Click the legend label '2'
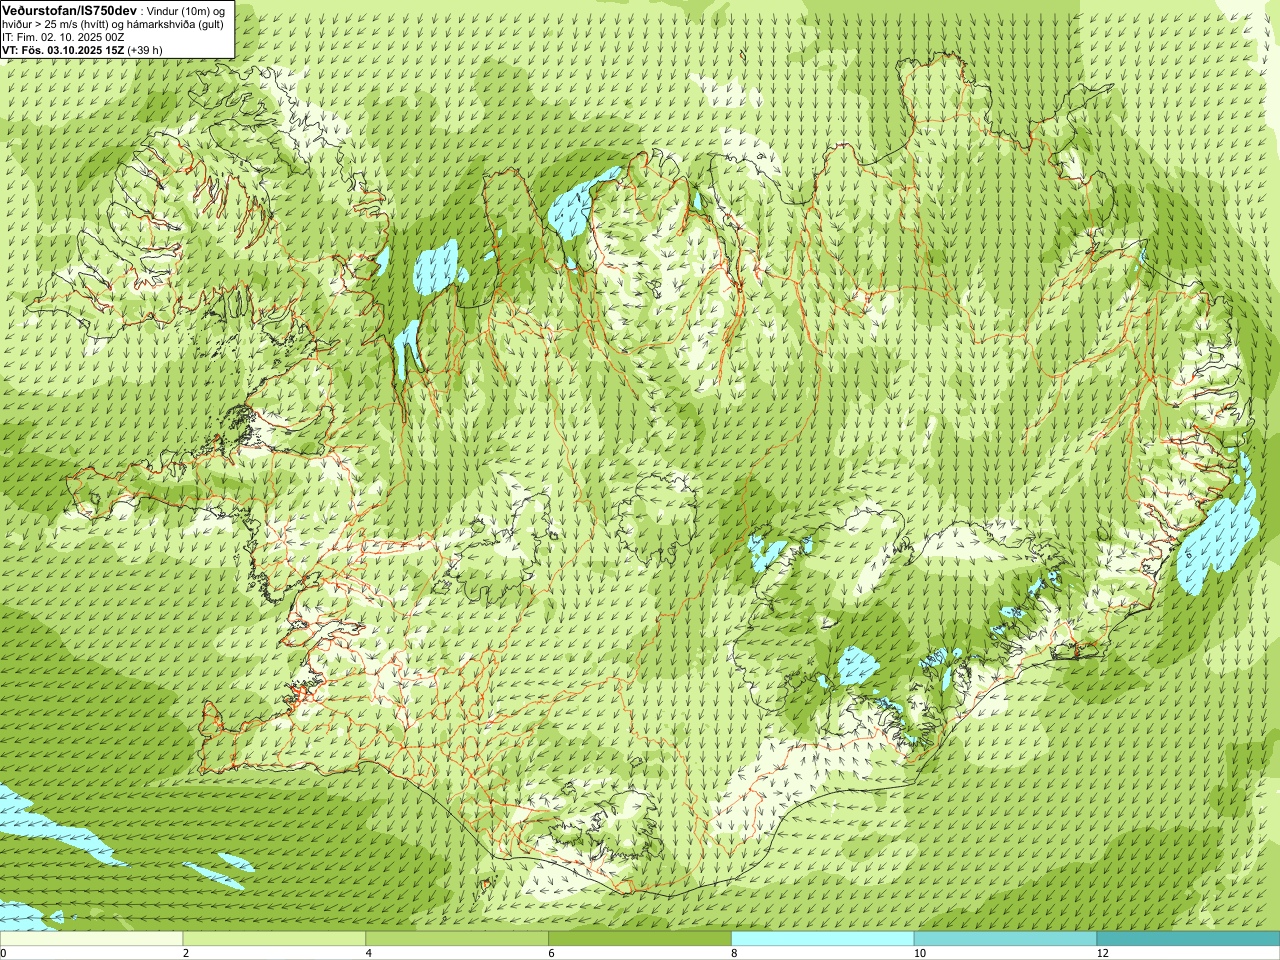1280x960 pixels. point(186,953)
